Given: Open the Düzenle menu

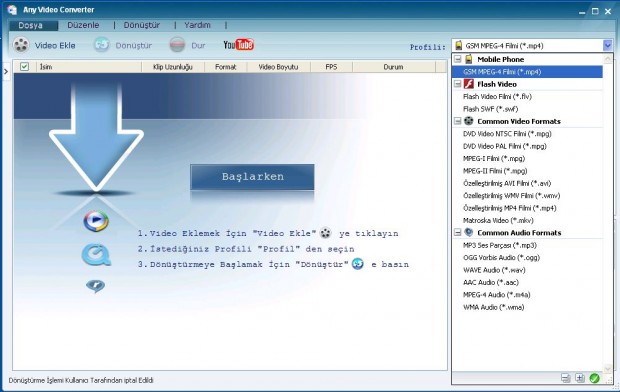Looking at the screenshot, I should (x=83, y=25).
